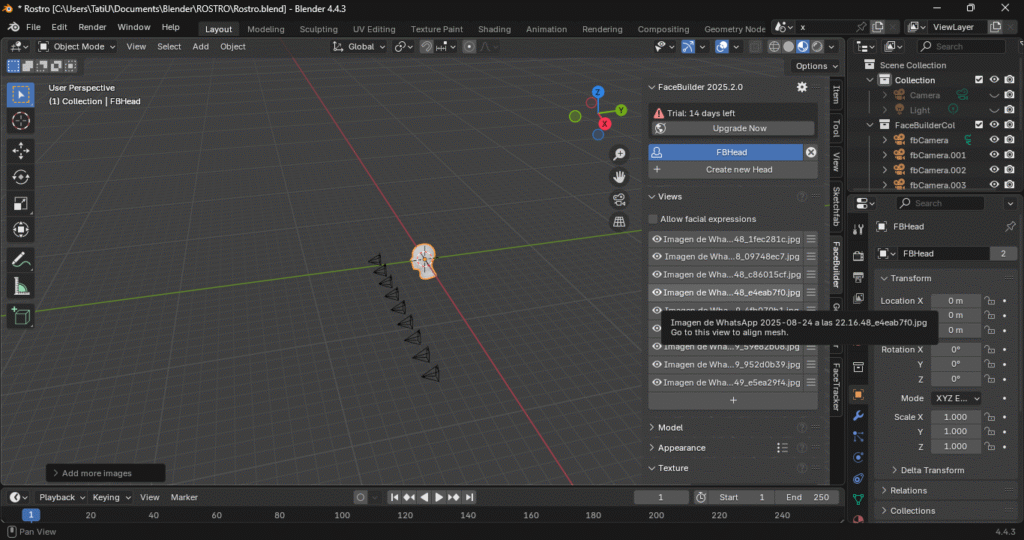Viewport: 1024px width, 540px height.
Task: Expand the Appearance panel
Action: tap(682, 448)
